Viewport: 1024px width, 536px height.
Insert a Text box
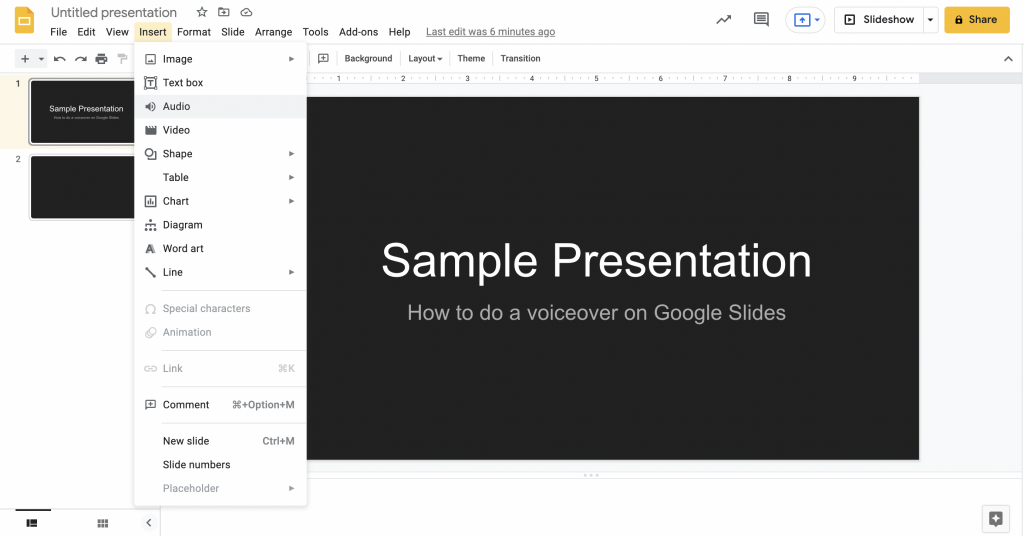[x=220, y=82]
